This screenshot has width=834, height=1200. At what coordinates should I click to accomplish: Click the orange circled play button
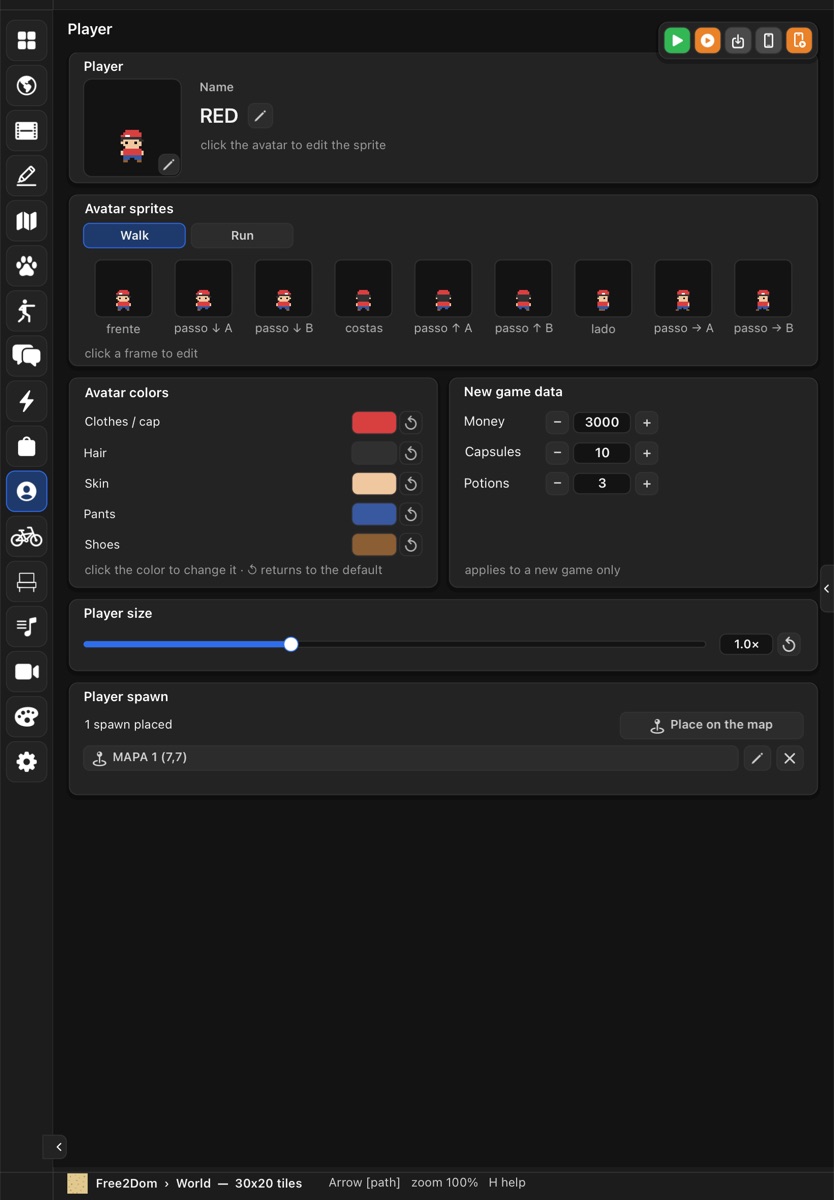[707, 40]
